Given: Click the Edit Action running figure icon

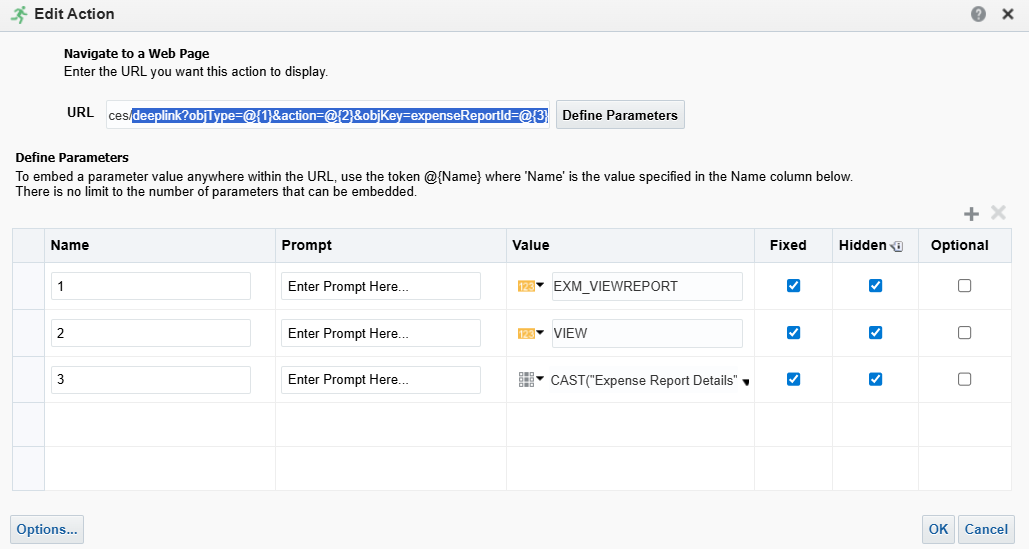Looking at the screenshot, I should click(19, 14).
